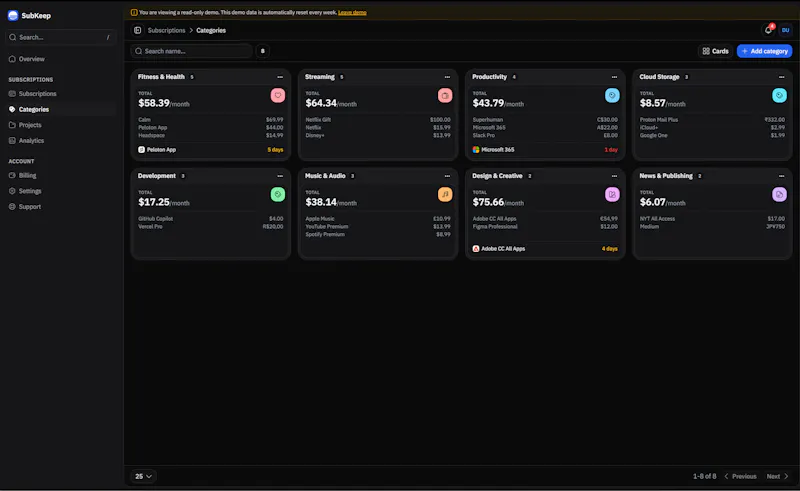The height and width of the screenshot is (491, 800).
Task: Click the Disney+ row
Action: (x=378, y=135)
